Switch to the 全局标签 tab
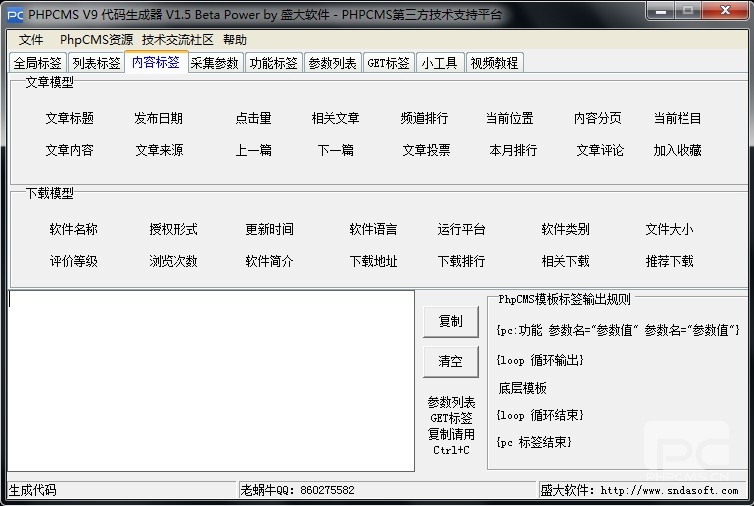The height and width of the screenshot is (506, 754). pyautogui.click(x=38, y=63)
